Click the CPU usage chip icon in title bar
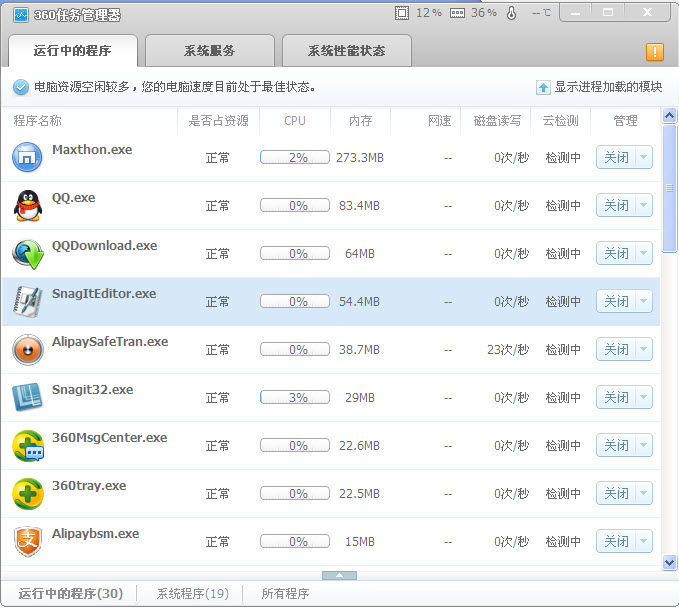 point(402,13)
